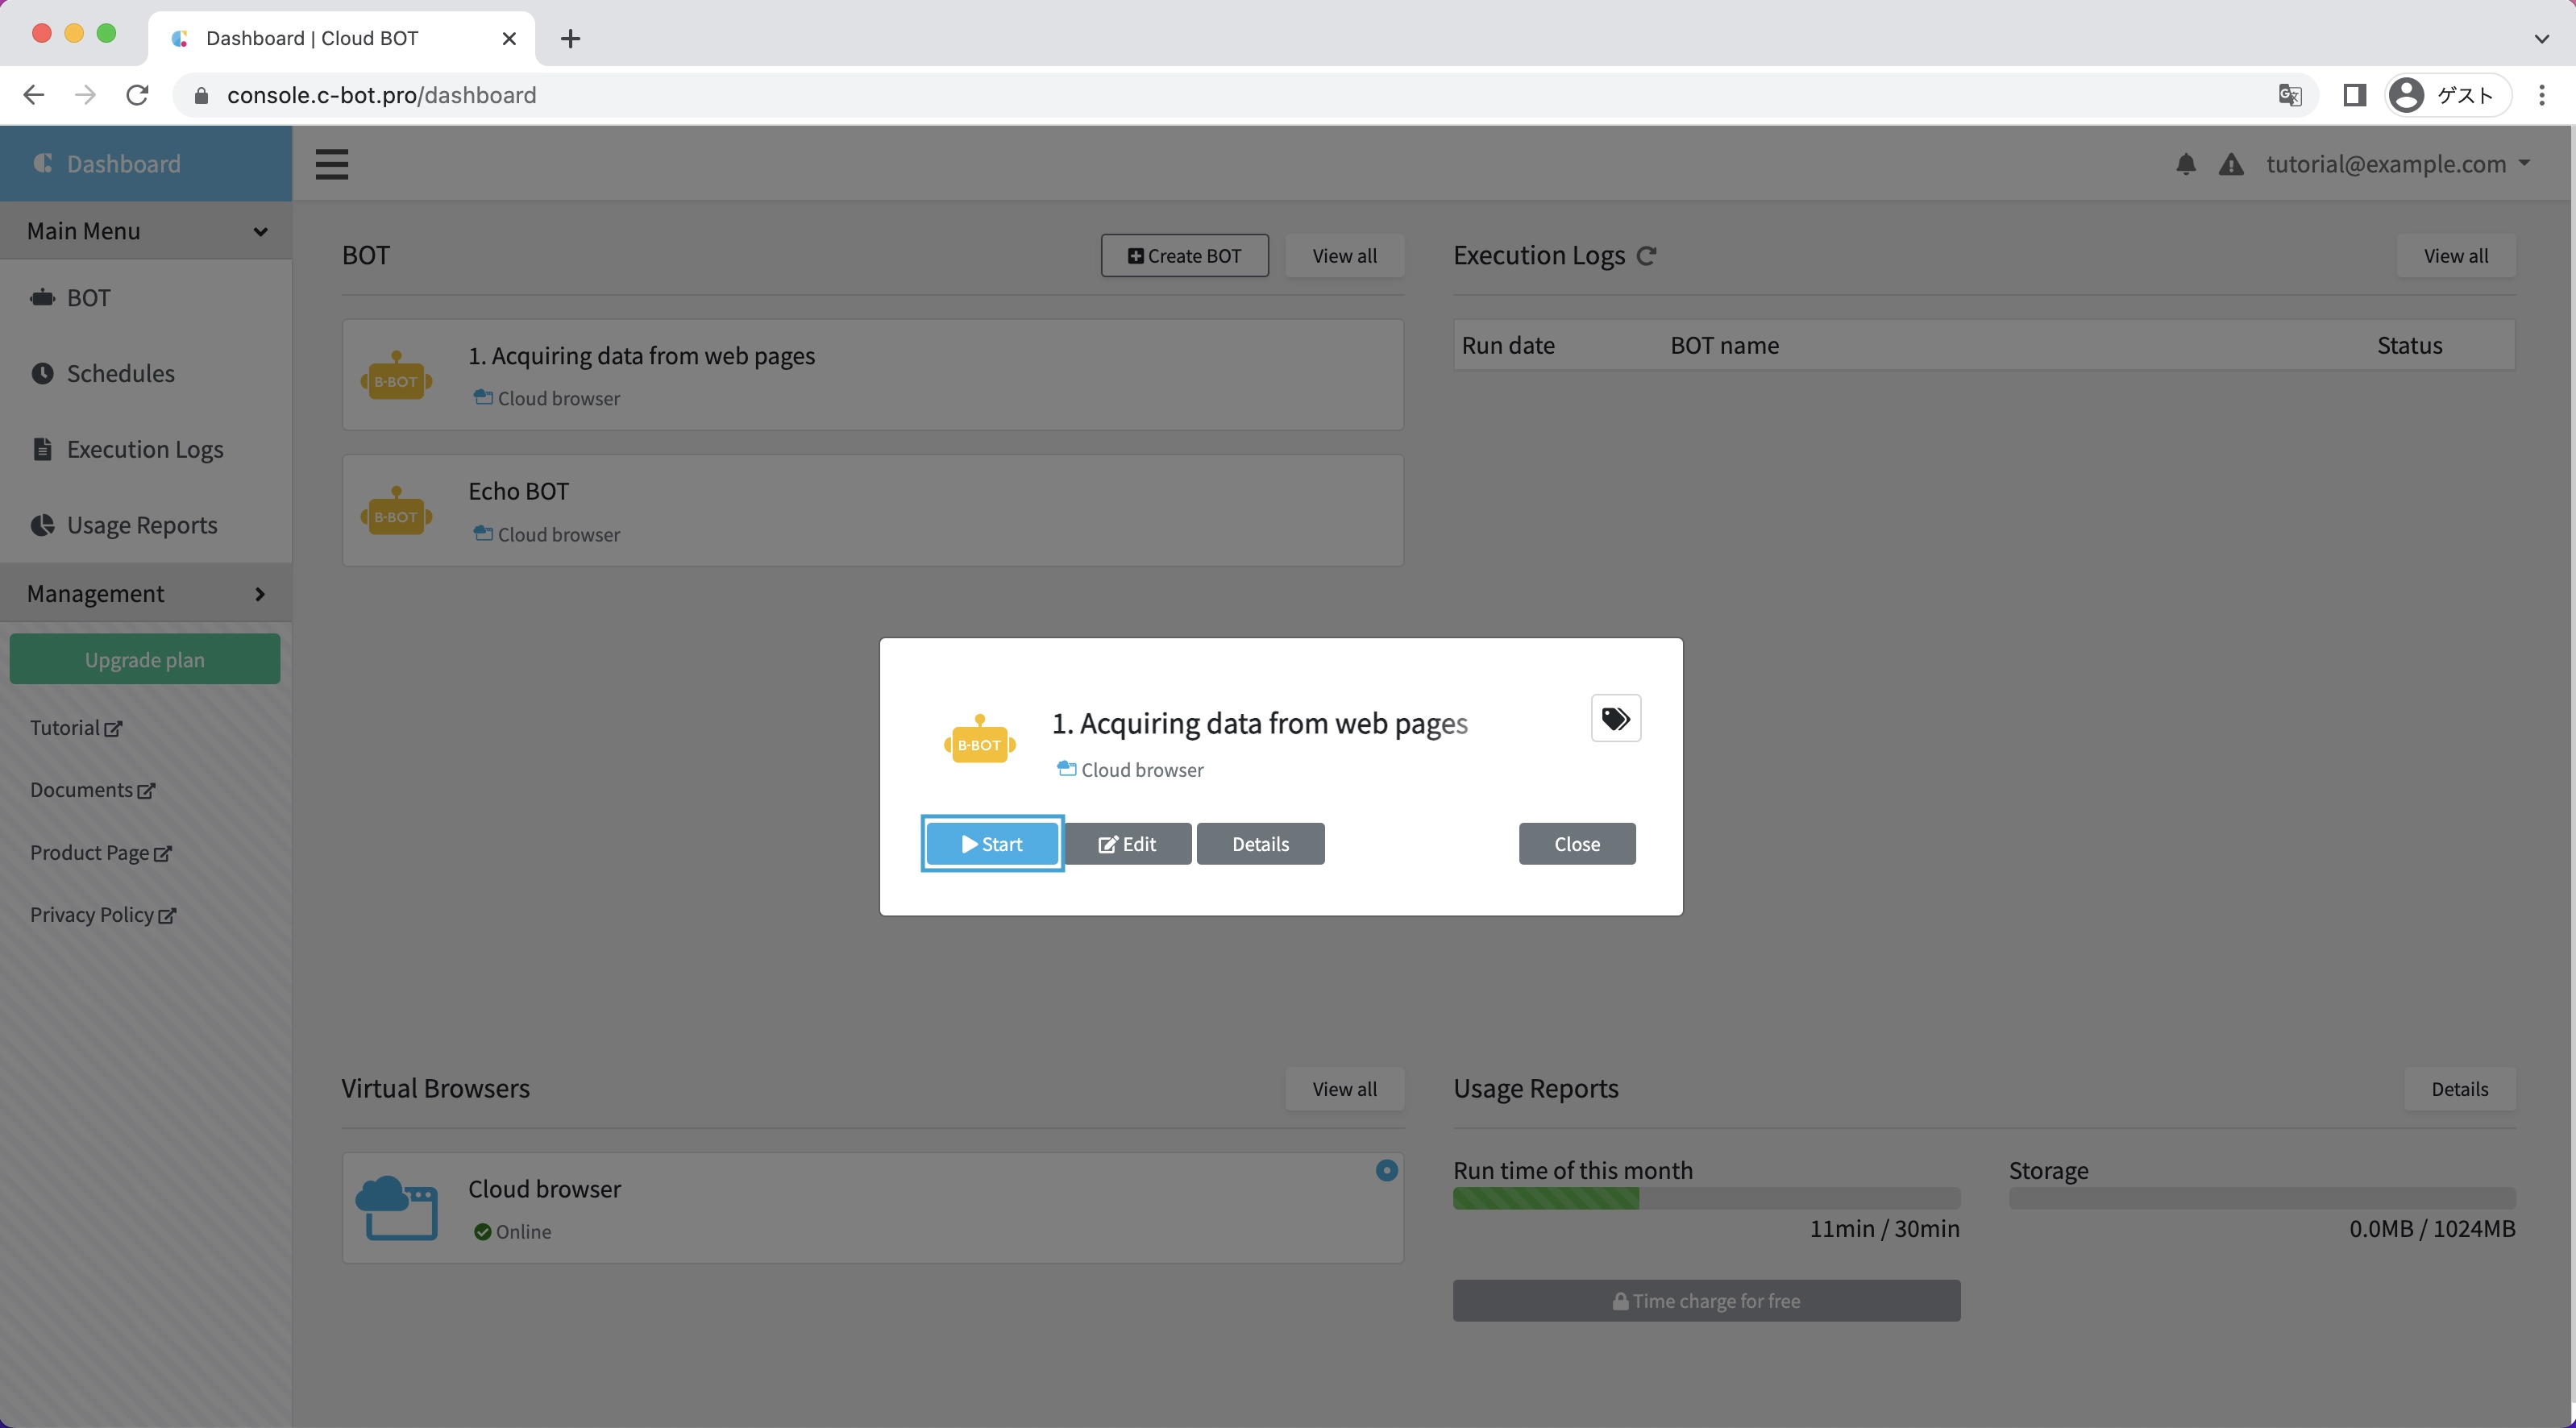The height and width of the screenshot is (1428, 2576).
Task: Start the Acquiring data BOT
Action: click(x=991, y=844)
